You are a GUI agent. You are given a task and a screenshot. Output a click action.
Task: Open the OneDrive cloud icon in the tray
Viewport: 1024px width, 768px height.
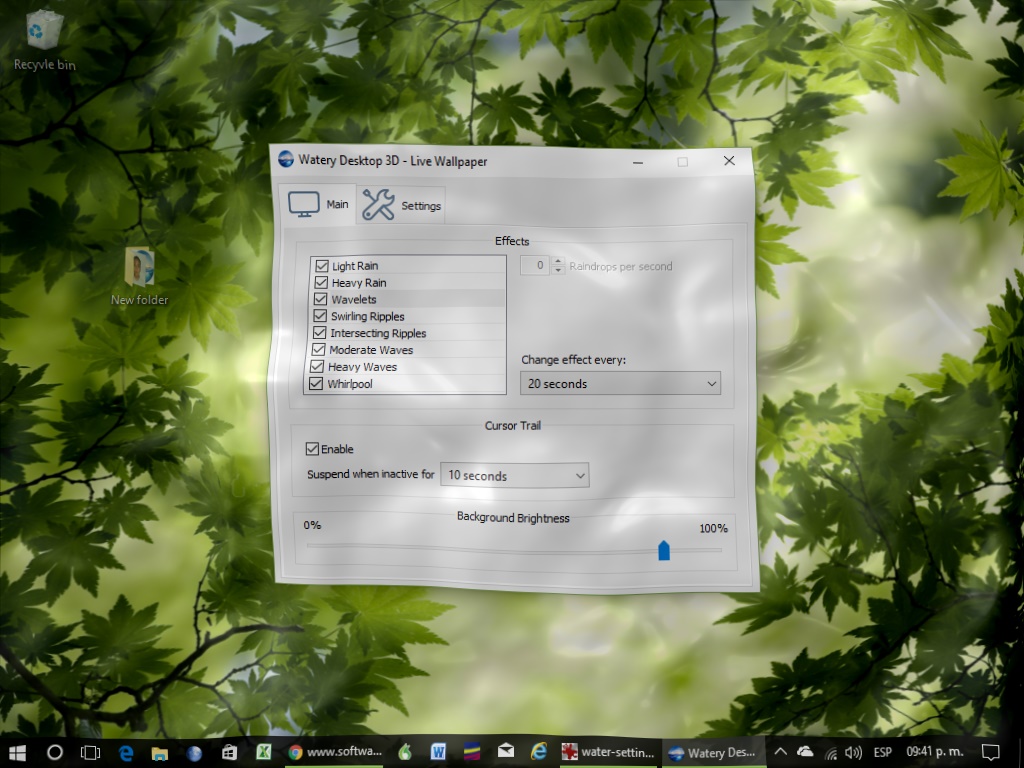[805, 751]
